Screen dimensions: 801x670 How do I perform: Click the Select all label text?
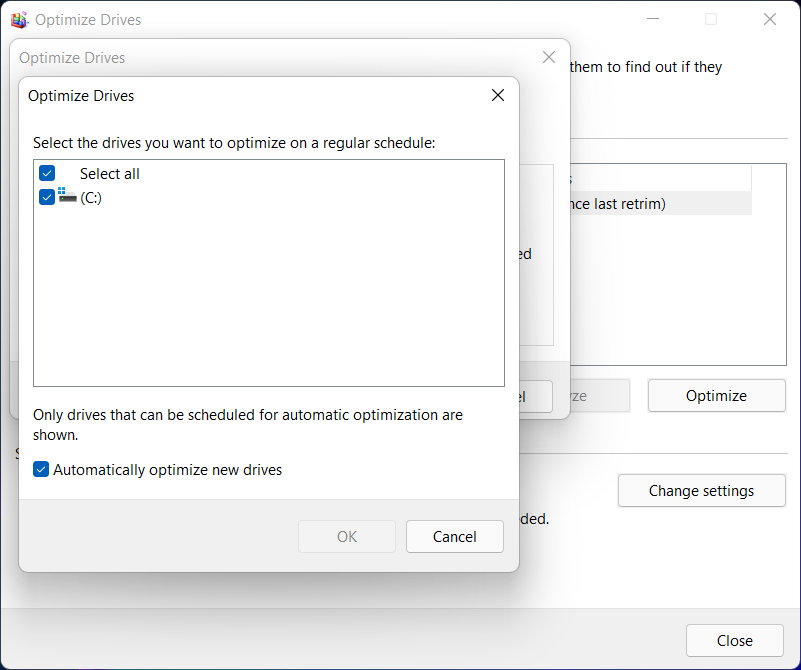coord(110,174)
